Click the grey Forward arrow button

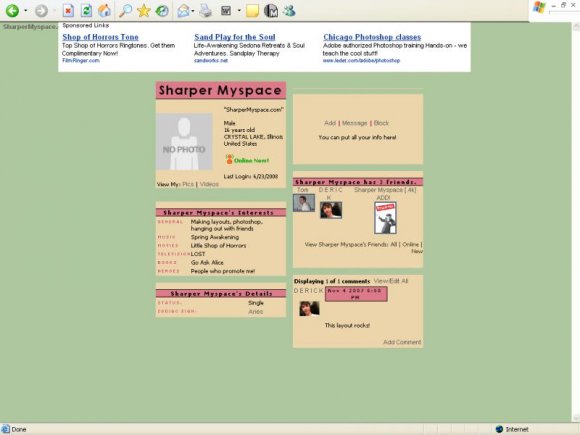[41, 11]
